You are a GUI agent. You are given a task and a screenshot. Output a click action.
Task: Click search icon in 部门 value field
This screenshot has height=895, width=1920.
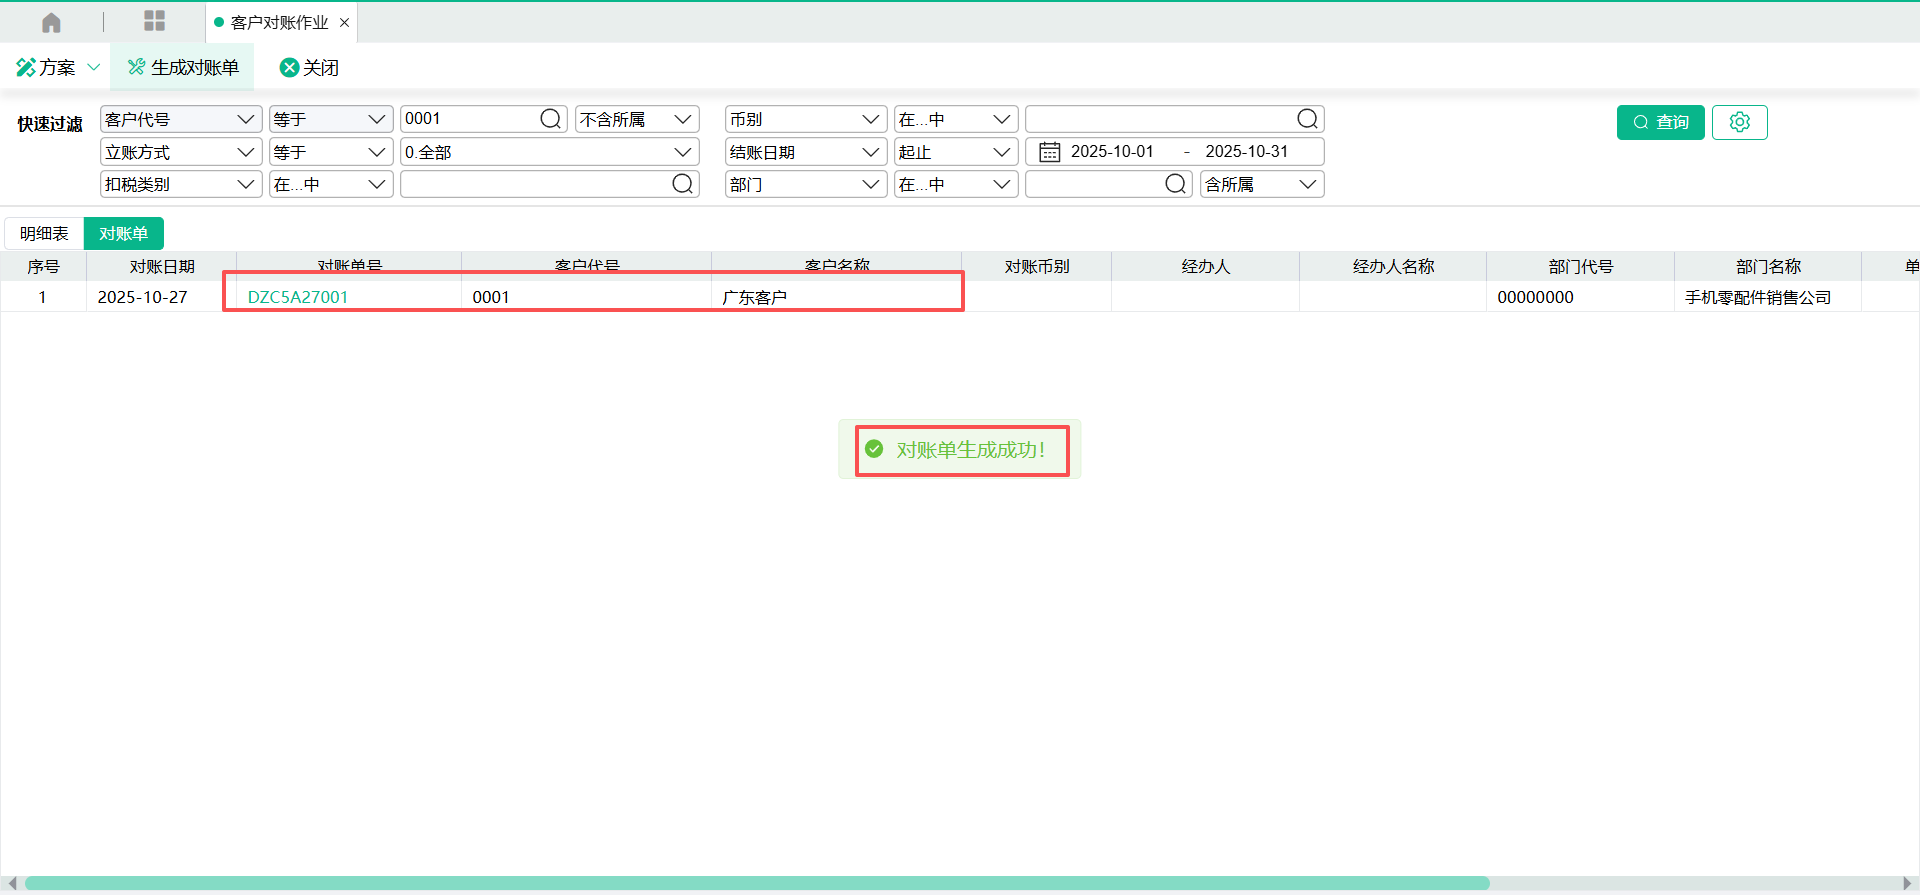(x=1175, y=184)
